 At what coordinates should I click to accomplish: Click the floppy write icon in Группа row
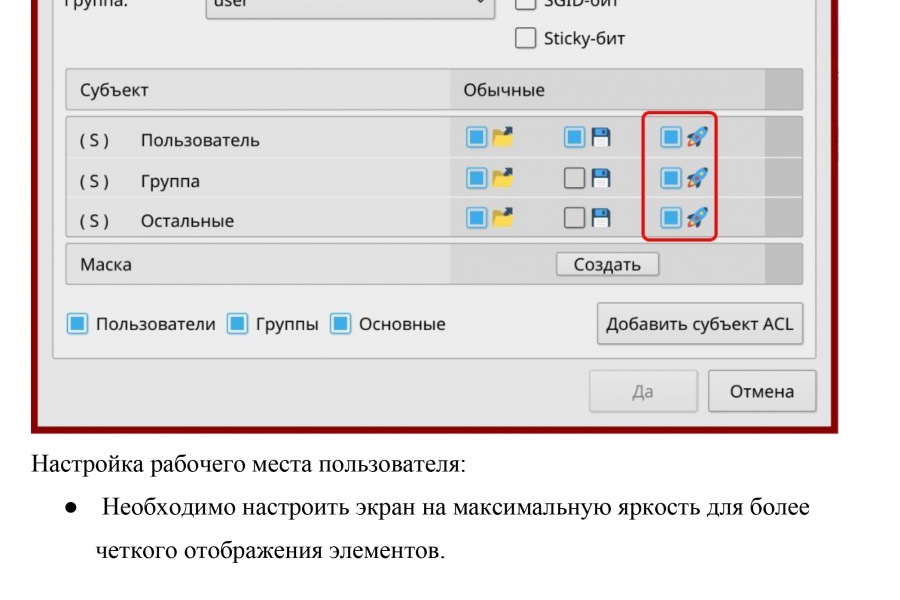(x=600, y=178)
